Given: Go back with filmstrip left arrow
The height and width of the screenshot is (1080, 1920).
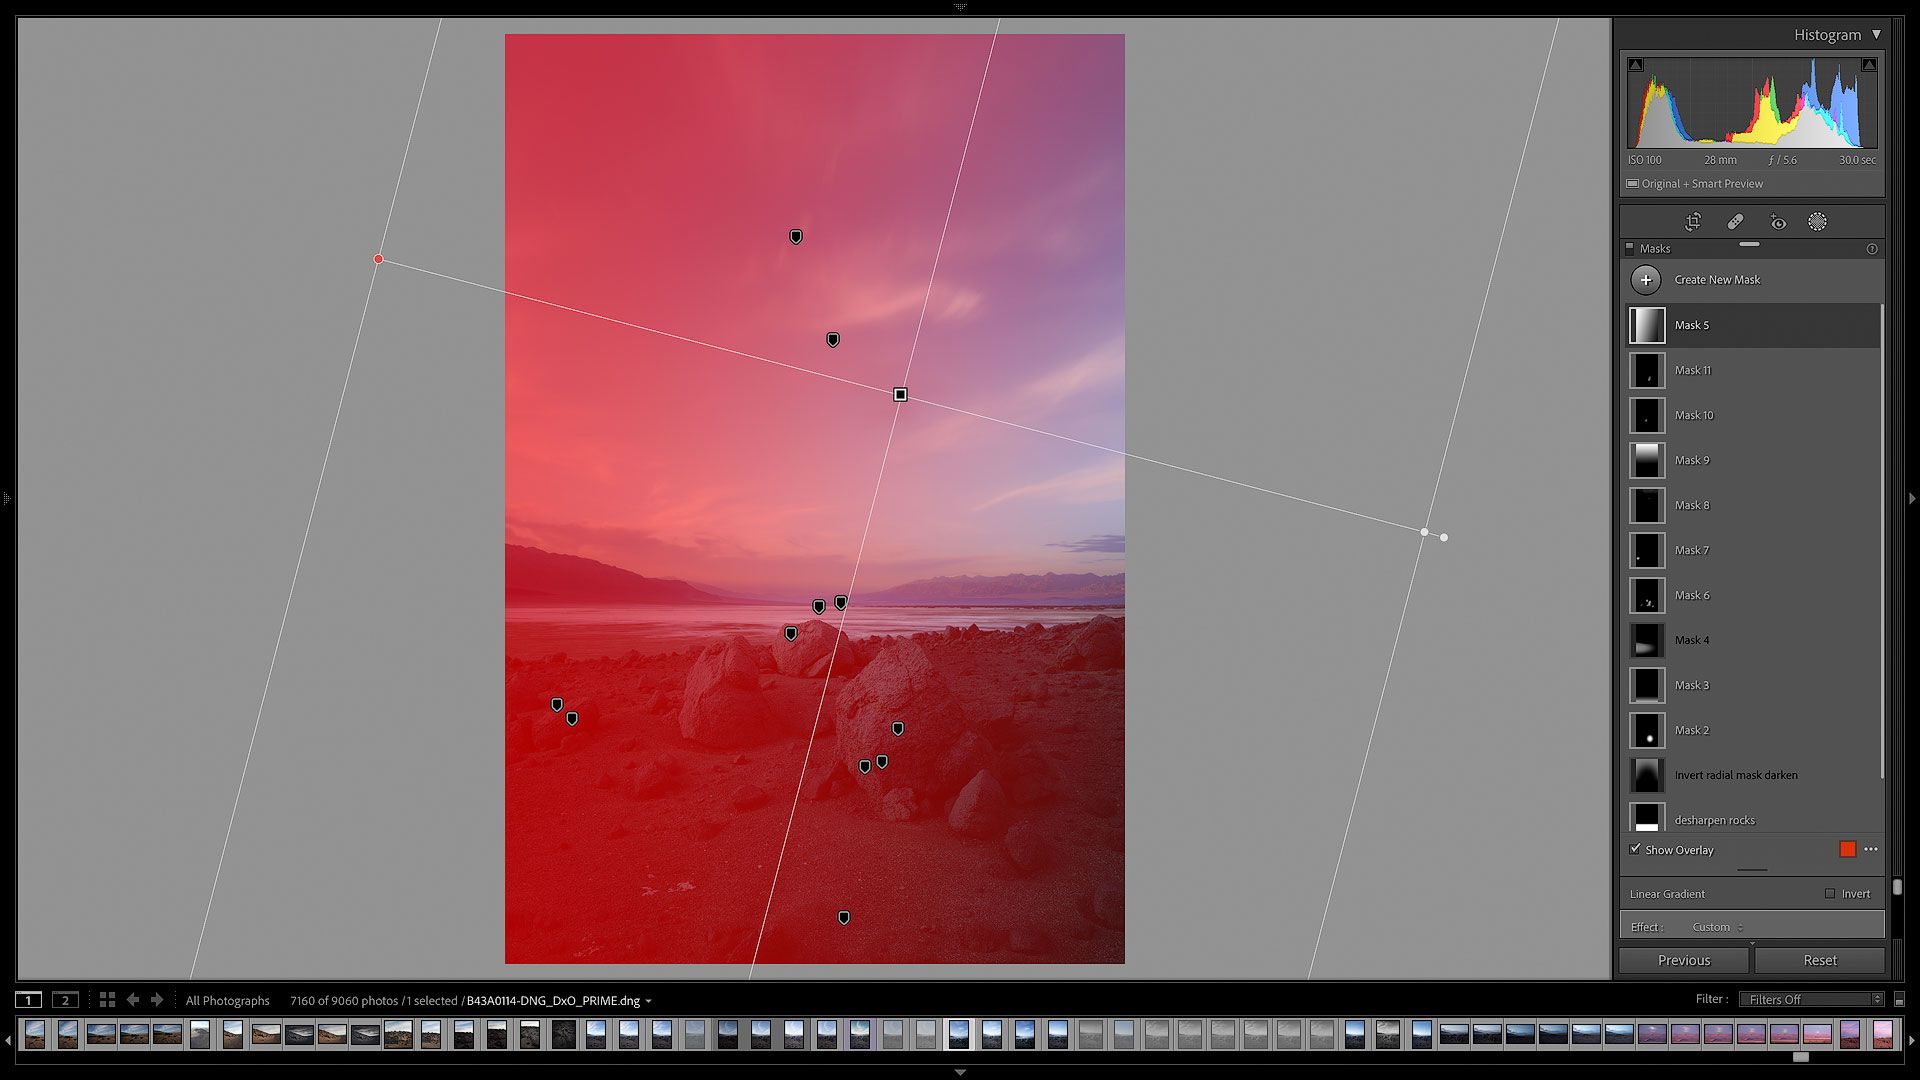Looking at the screenshot, I should pyautogui.click(x=133, y=1000).
